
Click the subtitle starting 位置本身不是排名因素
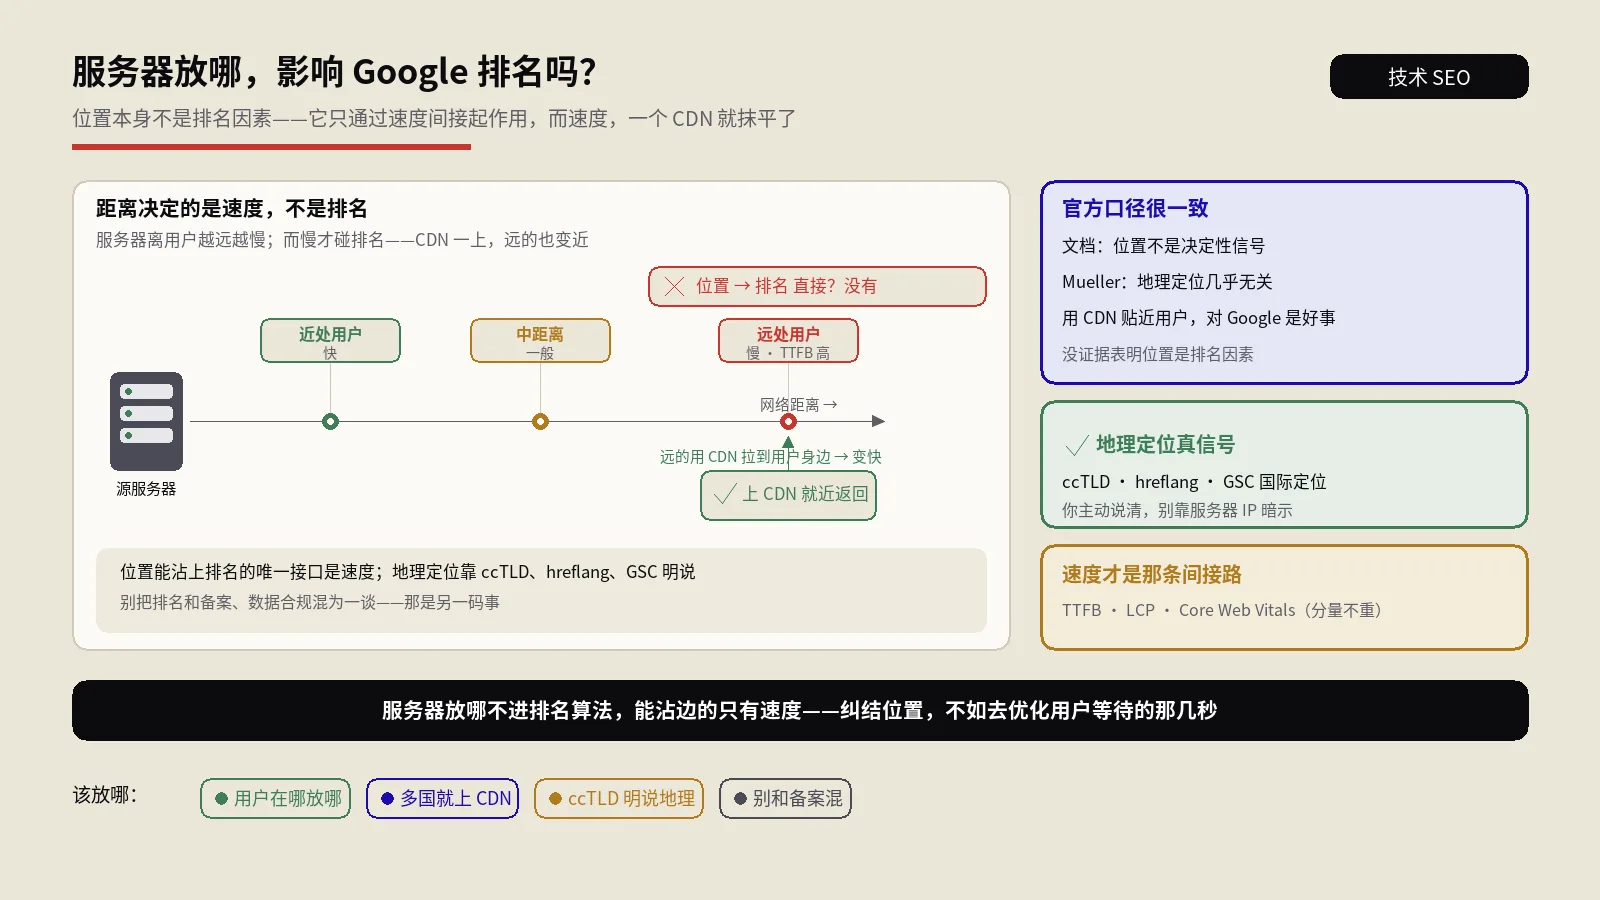[x=434, y=119]
